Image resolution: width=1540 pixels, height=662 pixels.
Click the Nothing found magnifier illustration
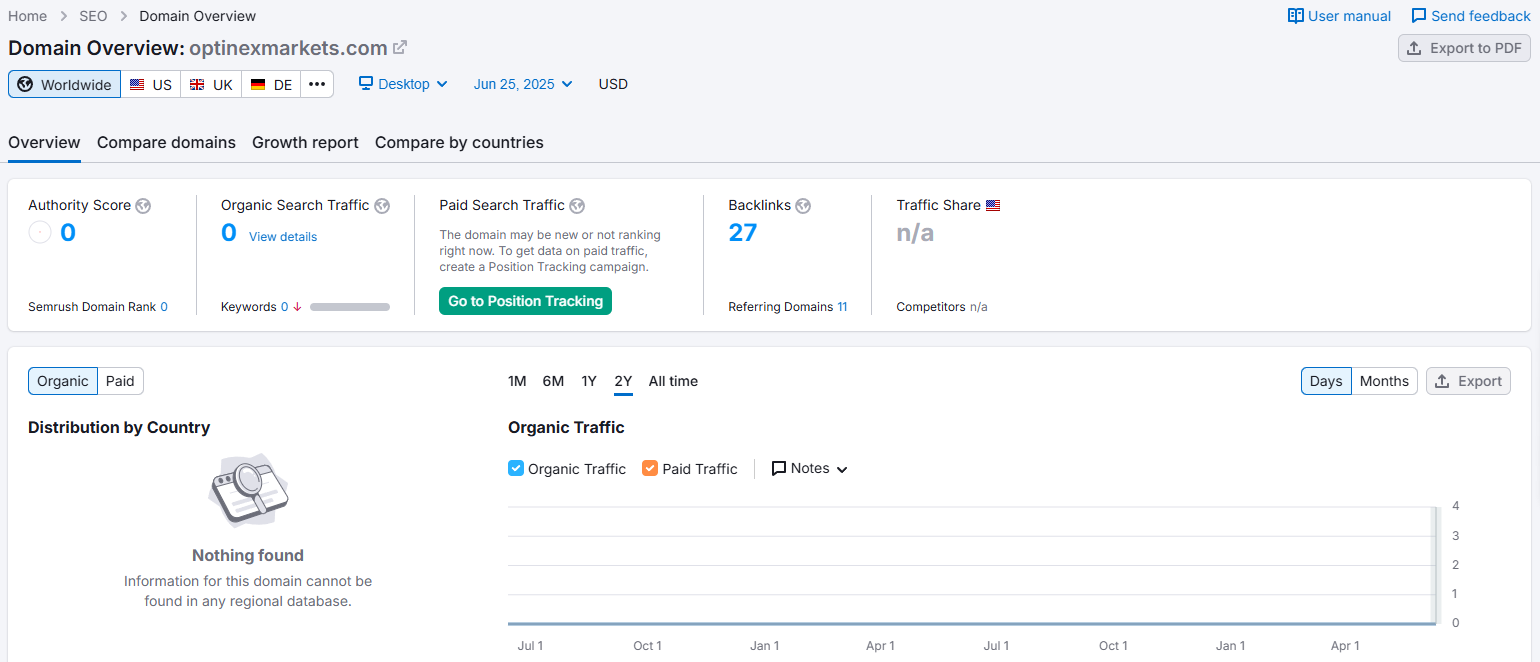248,490
